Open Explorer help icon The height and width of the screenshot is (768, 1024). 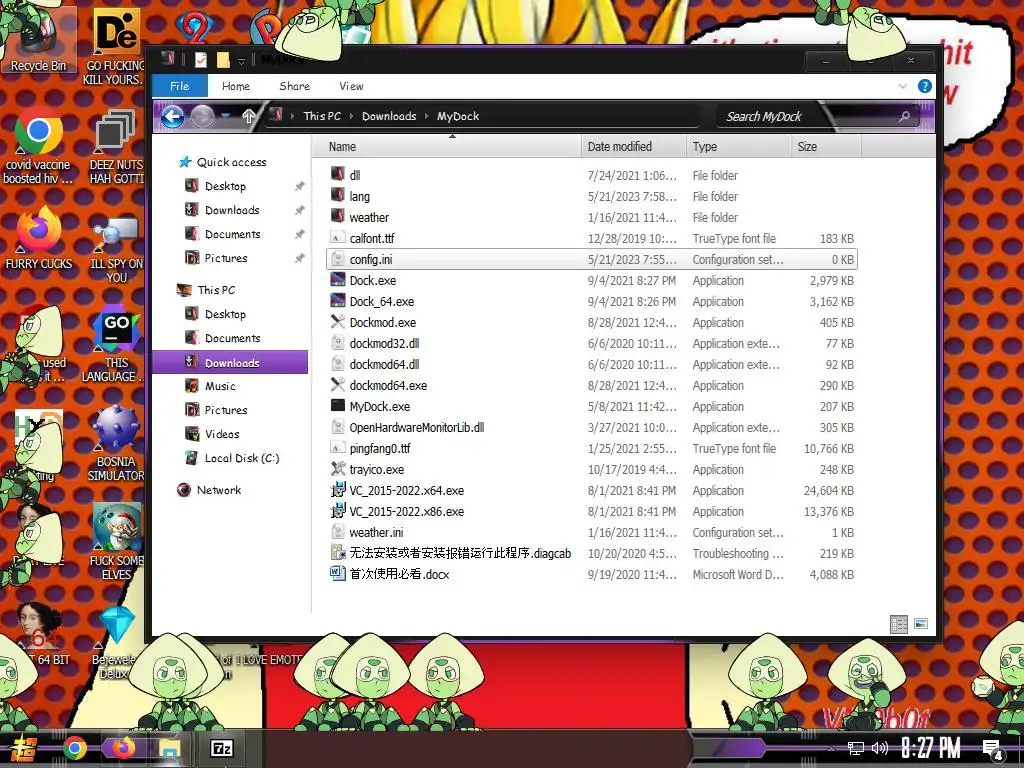[924, 86]
